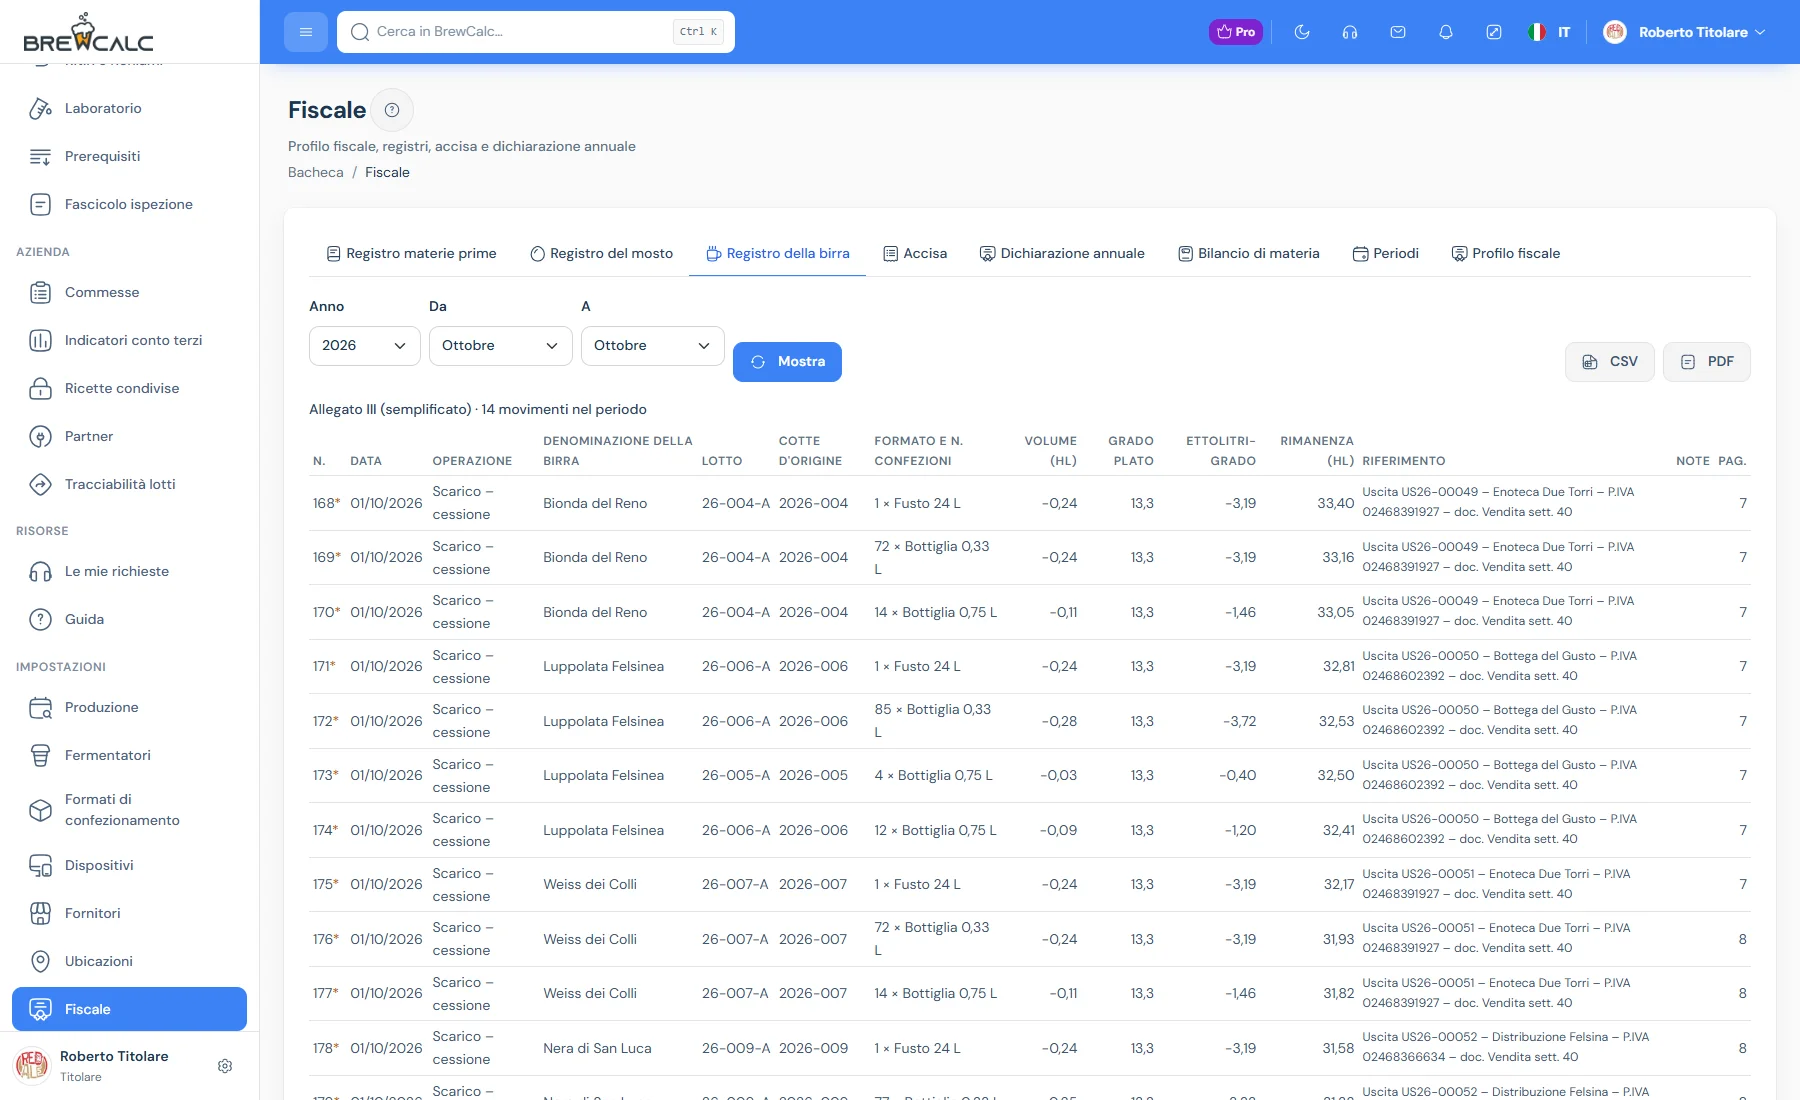Open Fascicolo ispezione in sidebar

point(129,204)
